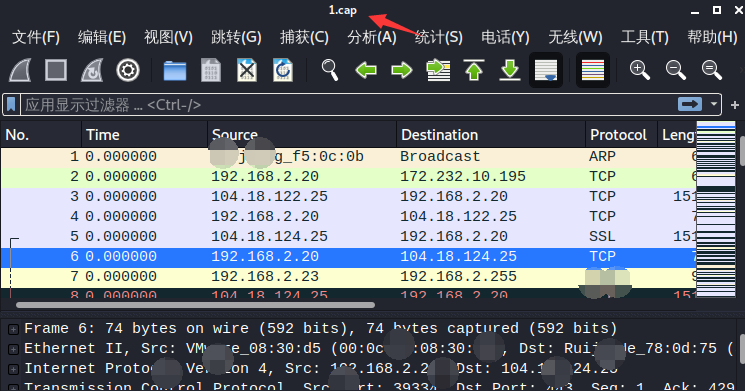Expand Internet Protocol Version 4 node
745x391 pixels.
(x=13, y=369)
